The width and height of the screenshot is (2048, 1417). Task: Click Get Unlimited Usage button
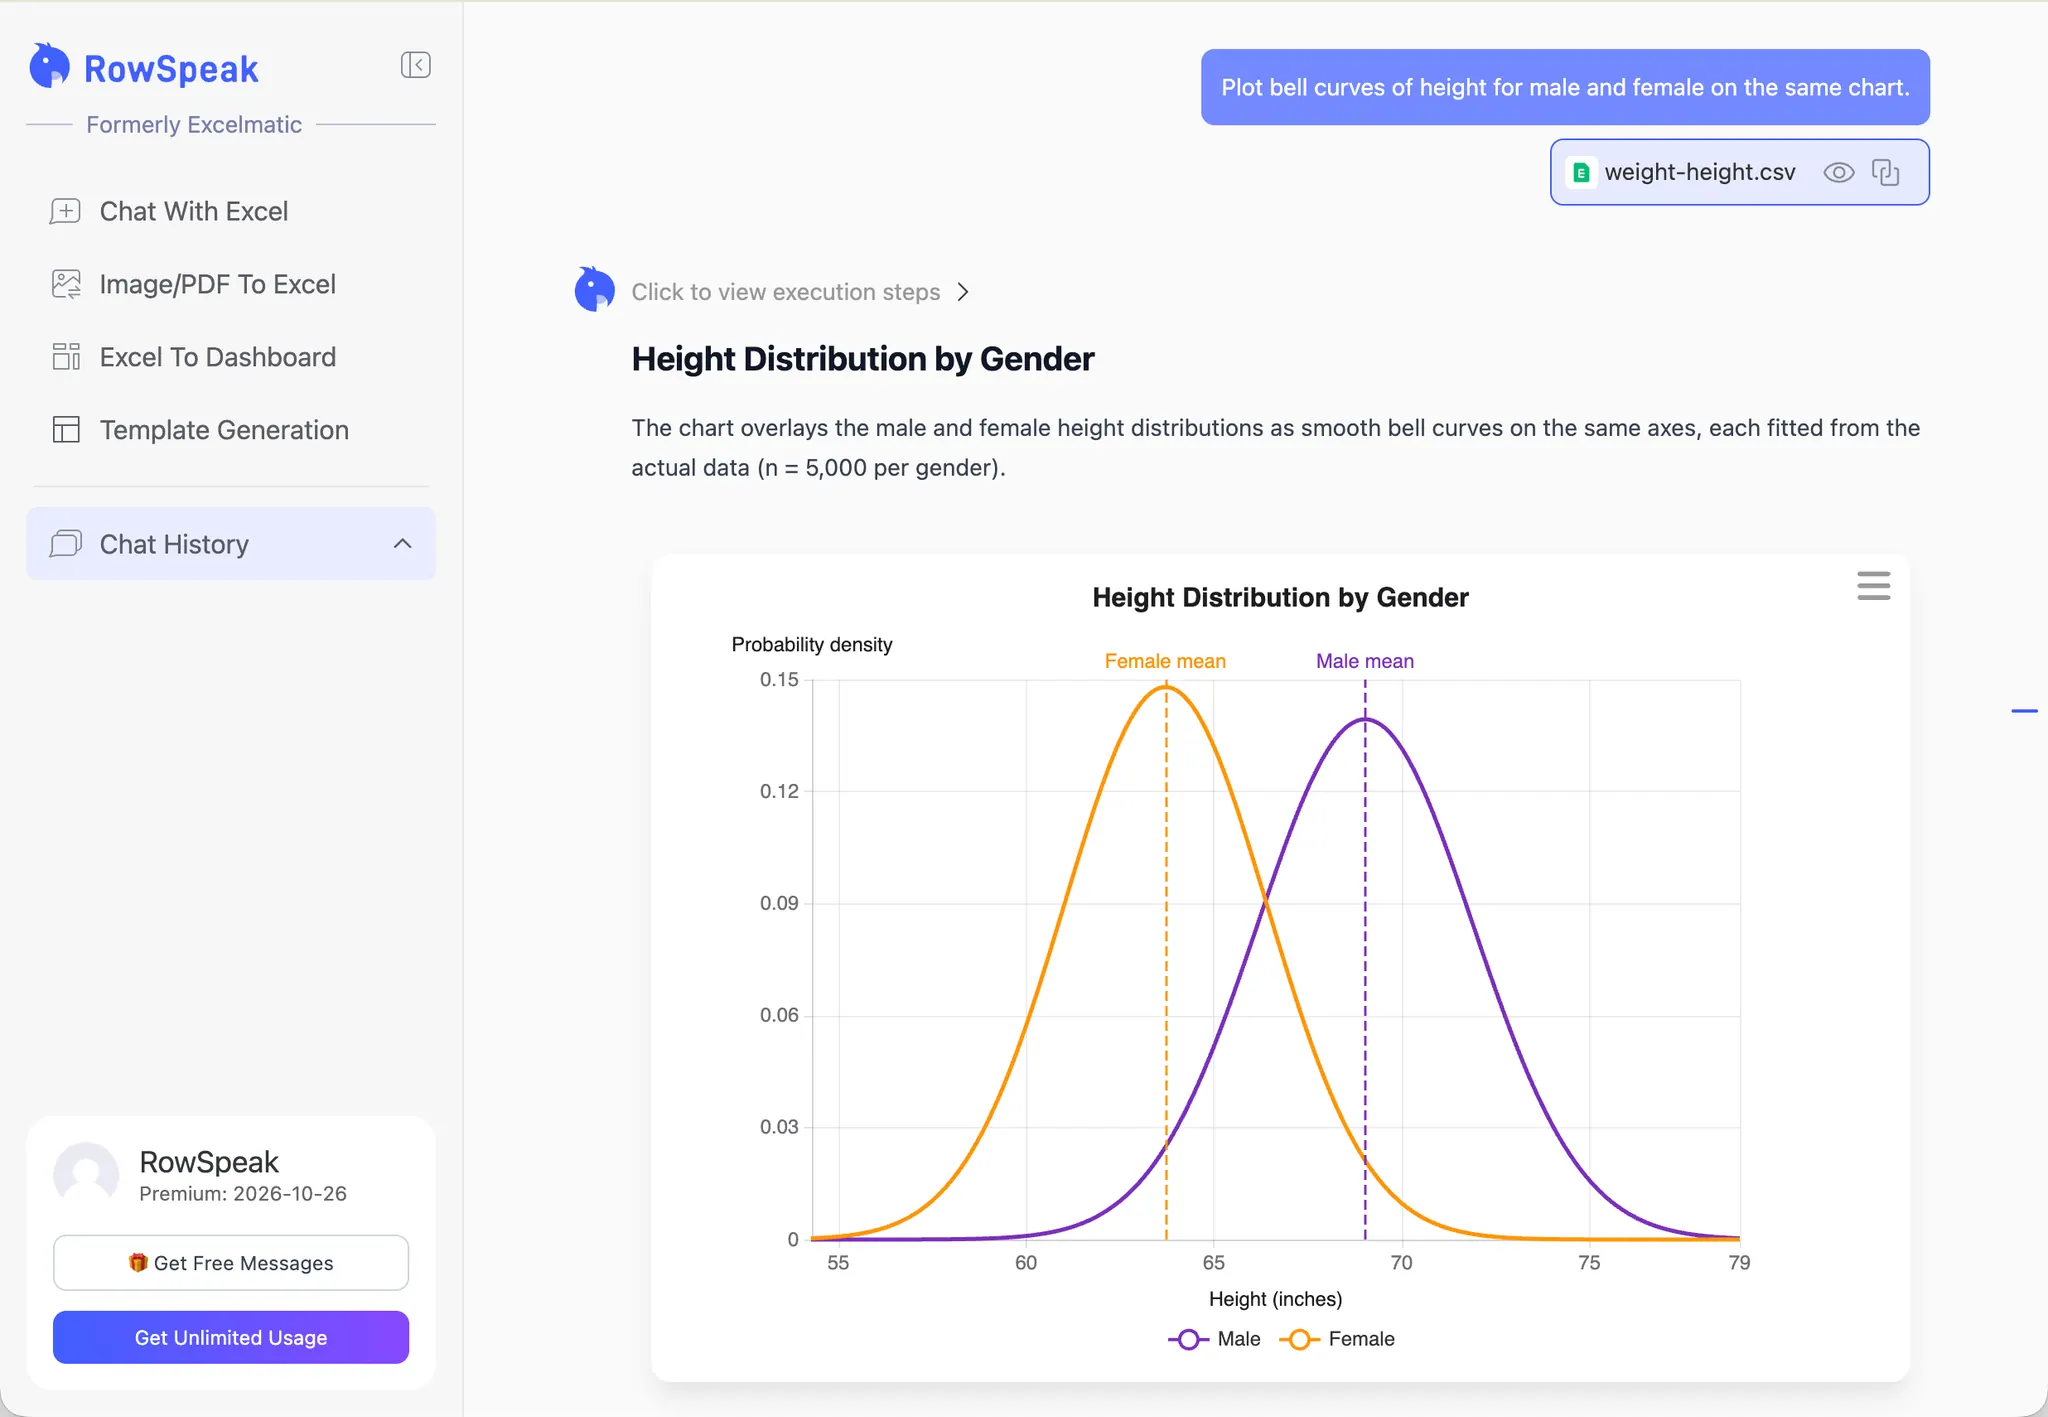tap(231, 1337)
